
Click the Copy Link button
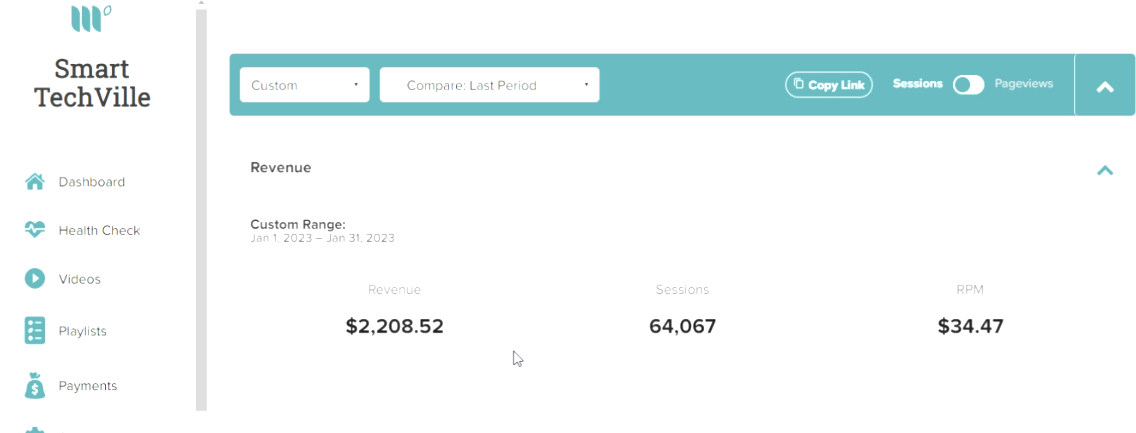829,85
